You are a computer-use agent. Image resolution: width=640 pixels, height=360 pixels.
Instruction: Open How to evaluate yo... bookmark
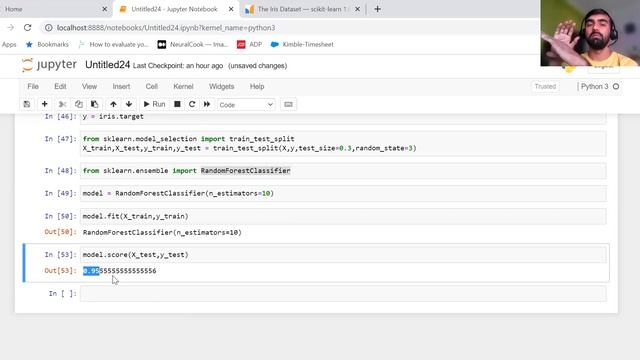113,44
